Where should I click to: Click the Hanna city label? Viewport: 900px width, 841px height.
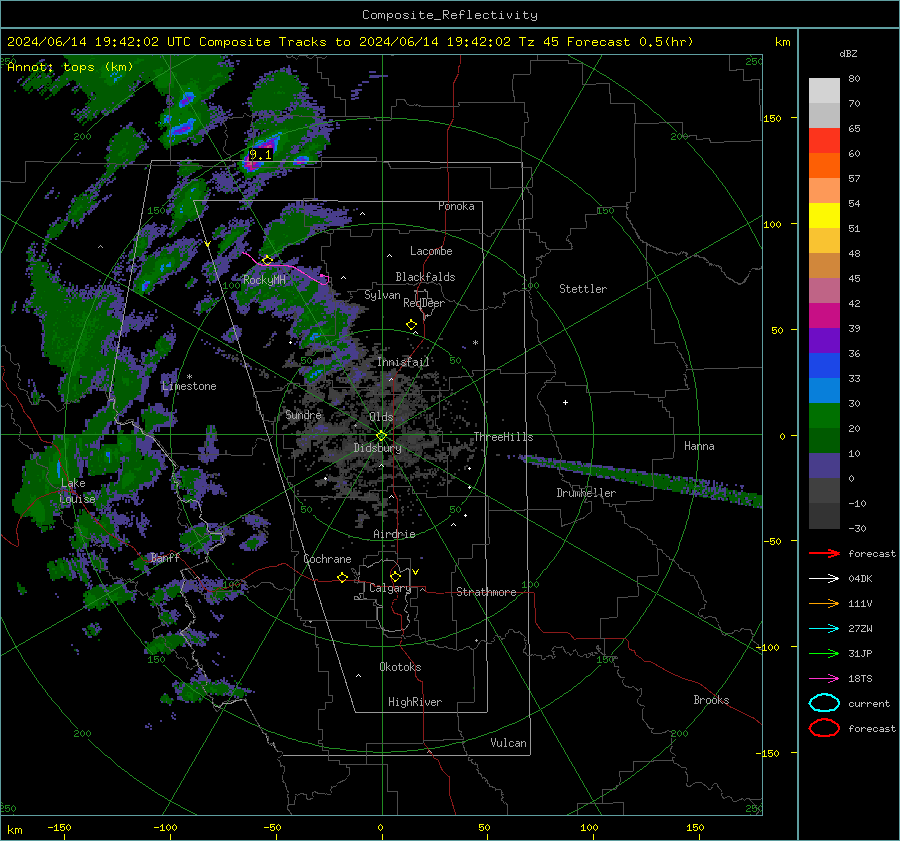click(x=699, y=446)
